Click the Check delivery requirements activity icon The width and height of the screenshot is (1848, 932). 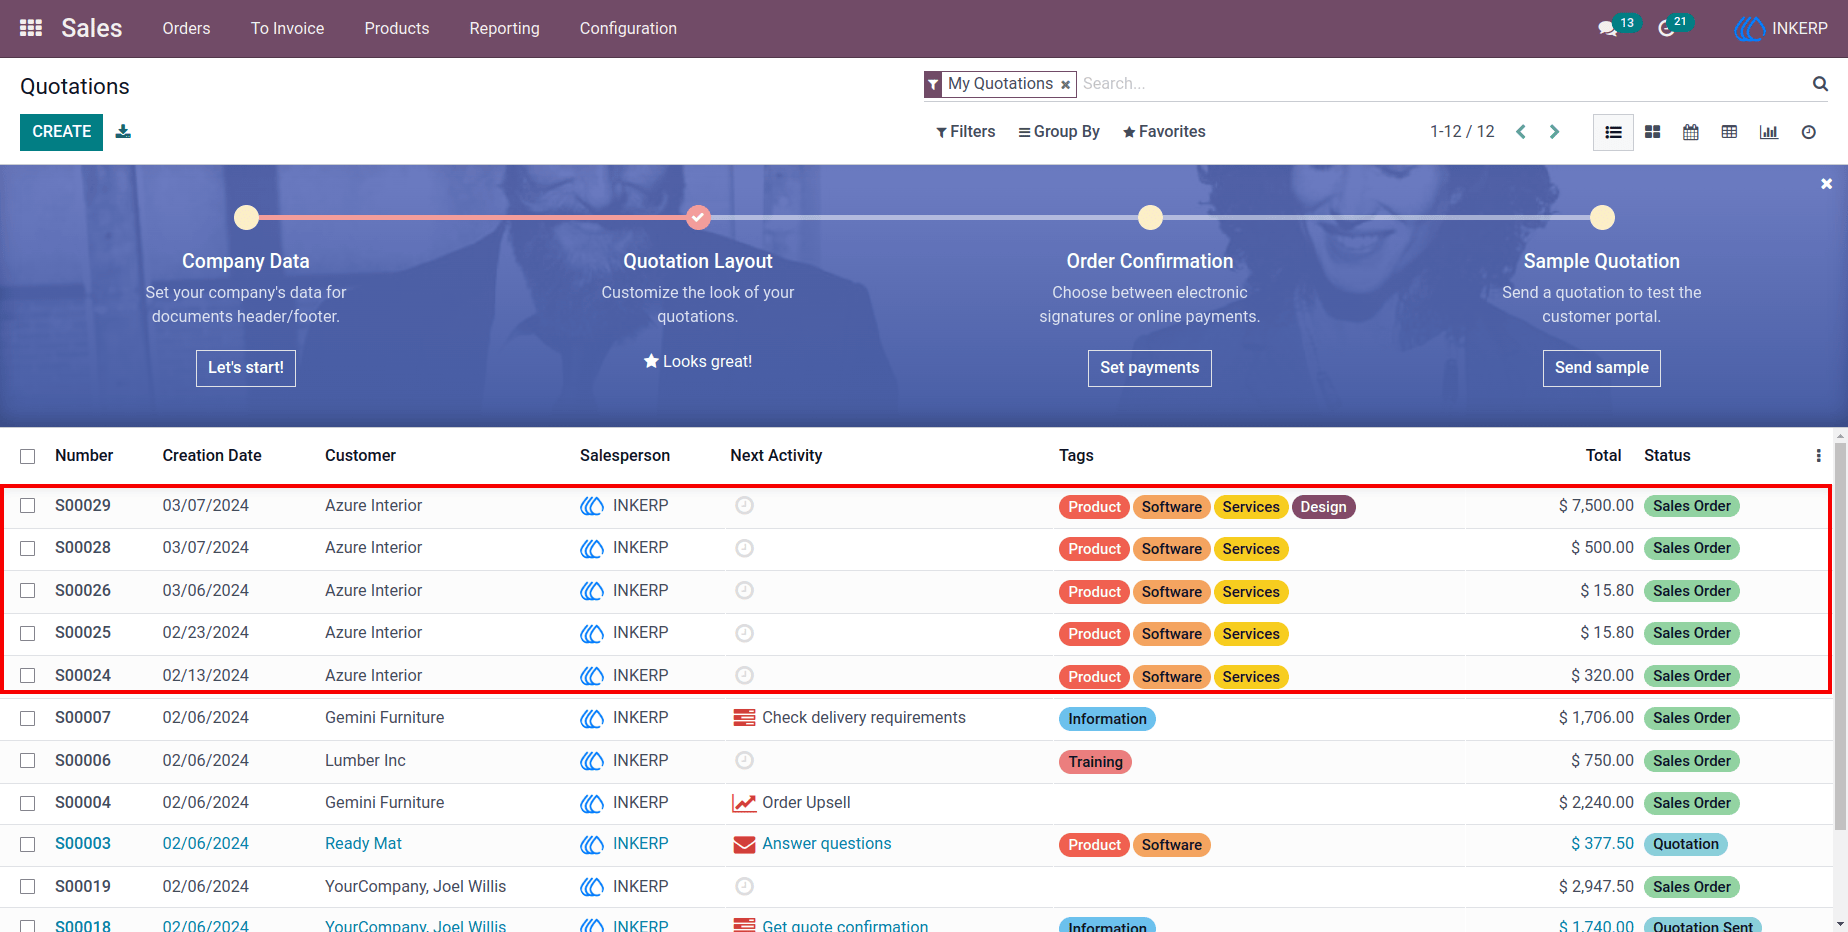[x=744, y=718]
